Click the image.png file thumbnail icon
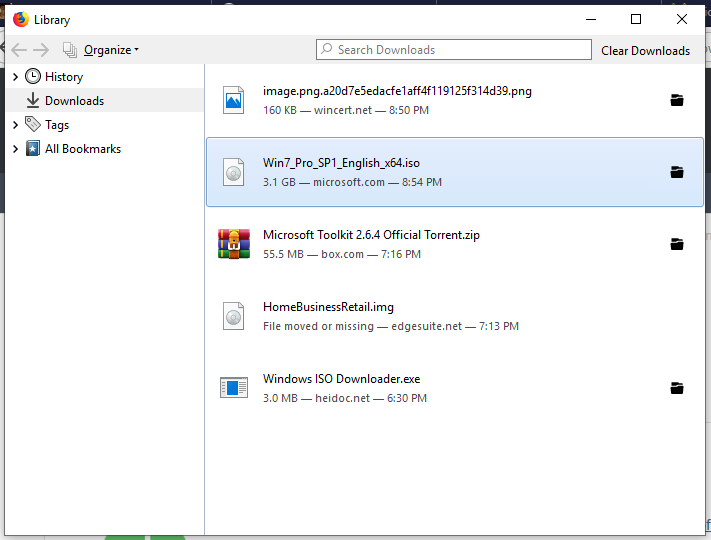Viewport: 711px width, 540px height. [234, 100]
